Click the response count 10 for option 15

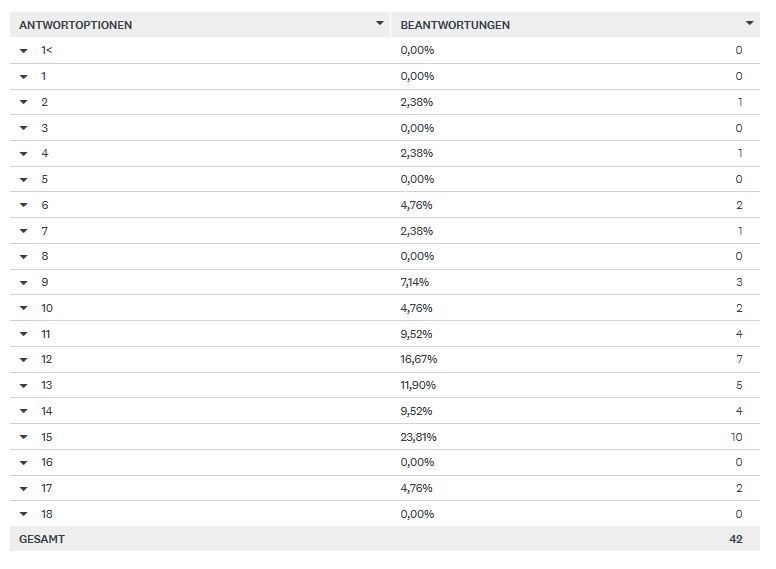(x=737, y=437)
